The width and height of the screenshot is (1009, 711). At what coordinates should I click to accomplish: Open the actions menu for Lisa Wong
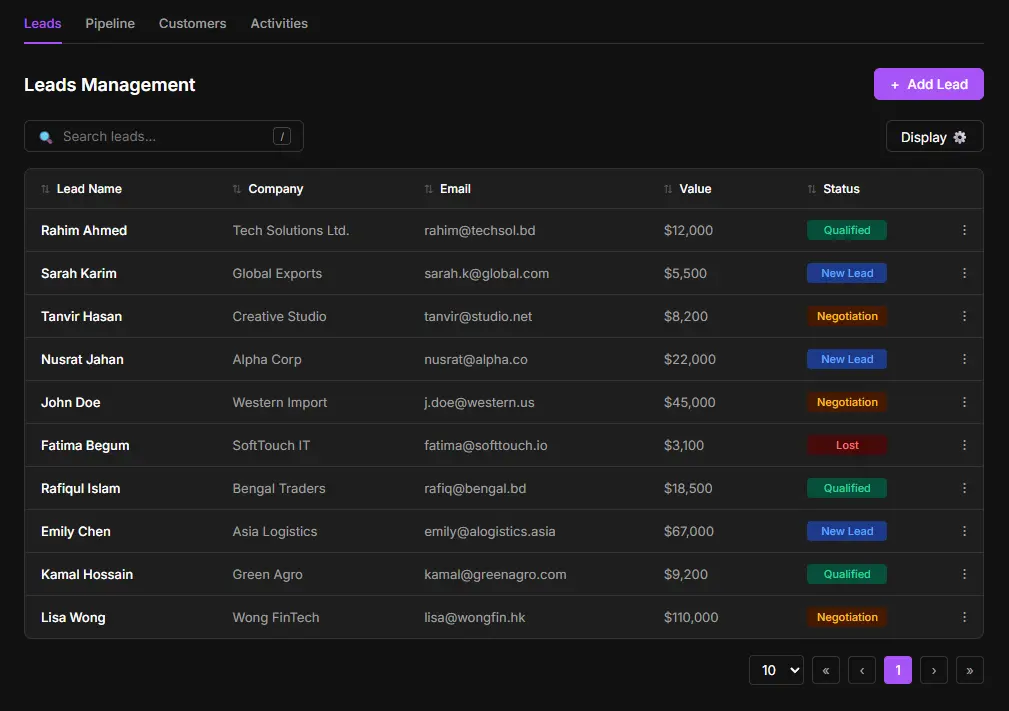964,617
